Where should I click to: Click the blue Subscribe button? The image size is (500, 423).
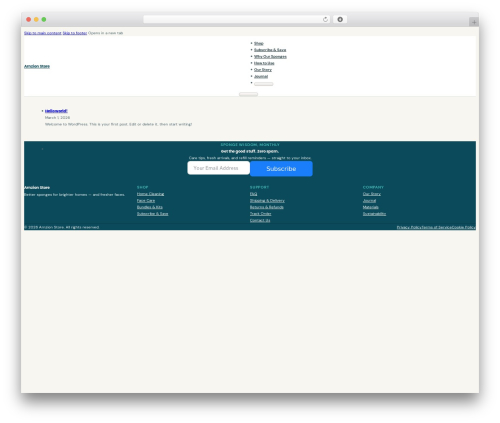281,169
